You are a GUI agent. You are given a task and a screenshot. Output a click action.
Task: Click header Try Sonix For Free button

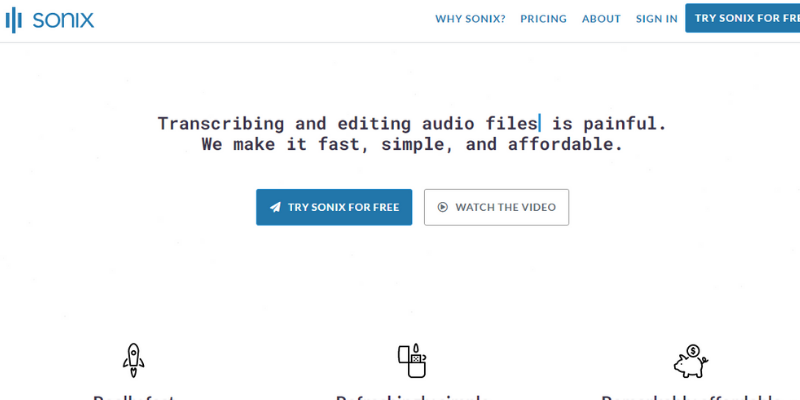(x=742, y=18)
